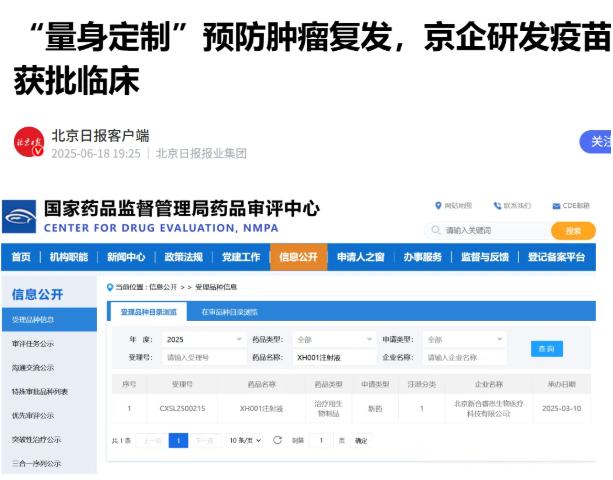This screenshot has width=613, height=480.
Task: Click the contact us (联系我们) icon
Action: click(496, 204)
